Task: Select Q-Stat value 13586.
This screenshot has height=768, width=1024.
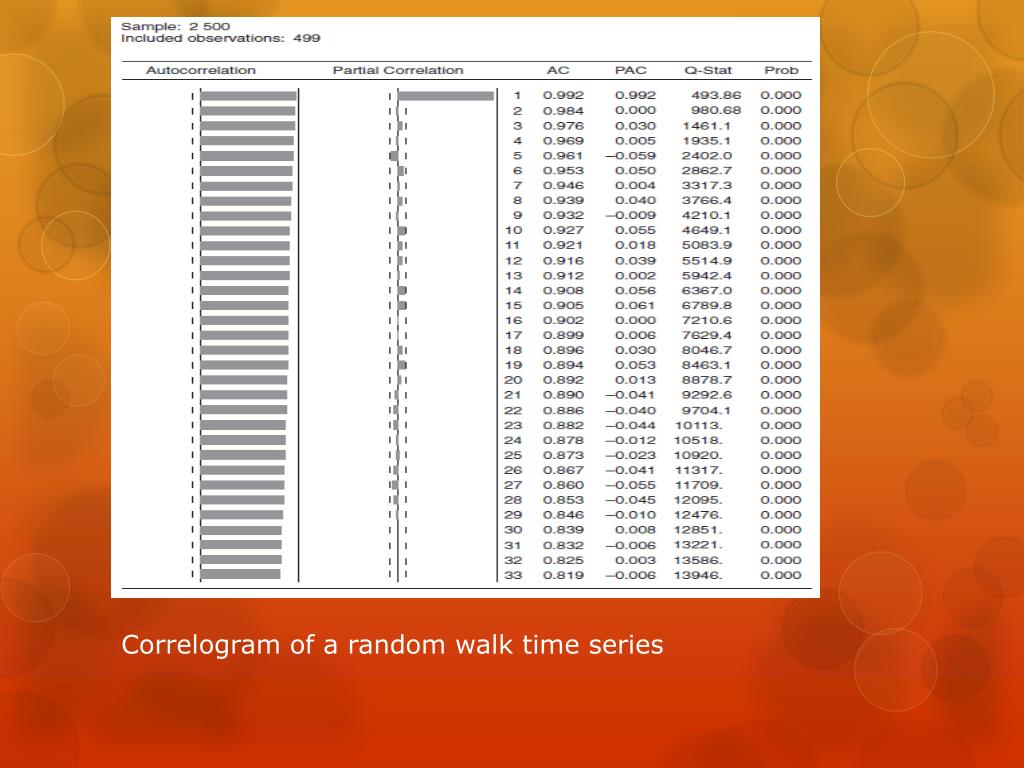Action: click(x=698, y=560)
